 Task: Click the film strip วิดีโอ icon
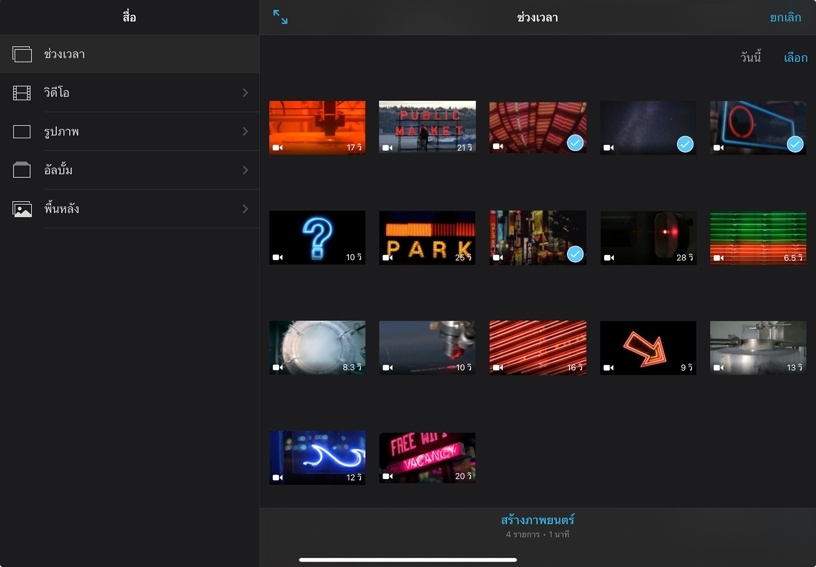point(22,93)
